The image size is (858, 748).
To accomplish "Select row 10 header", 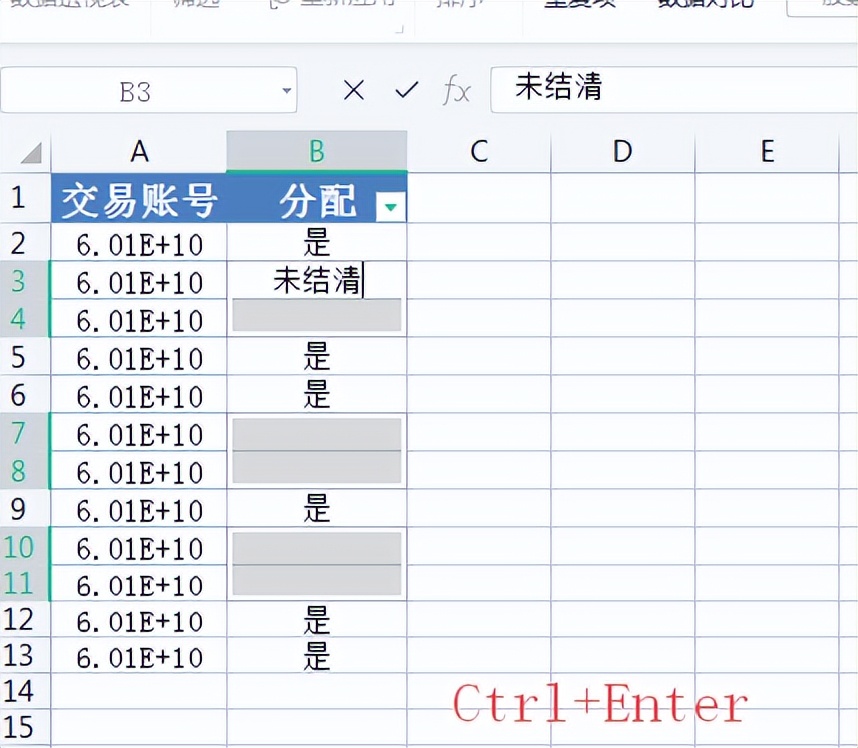I will pyautogui.click(x=25, y=546).
